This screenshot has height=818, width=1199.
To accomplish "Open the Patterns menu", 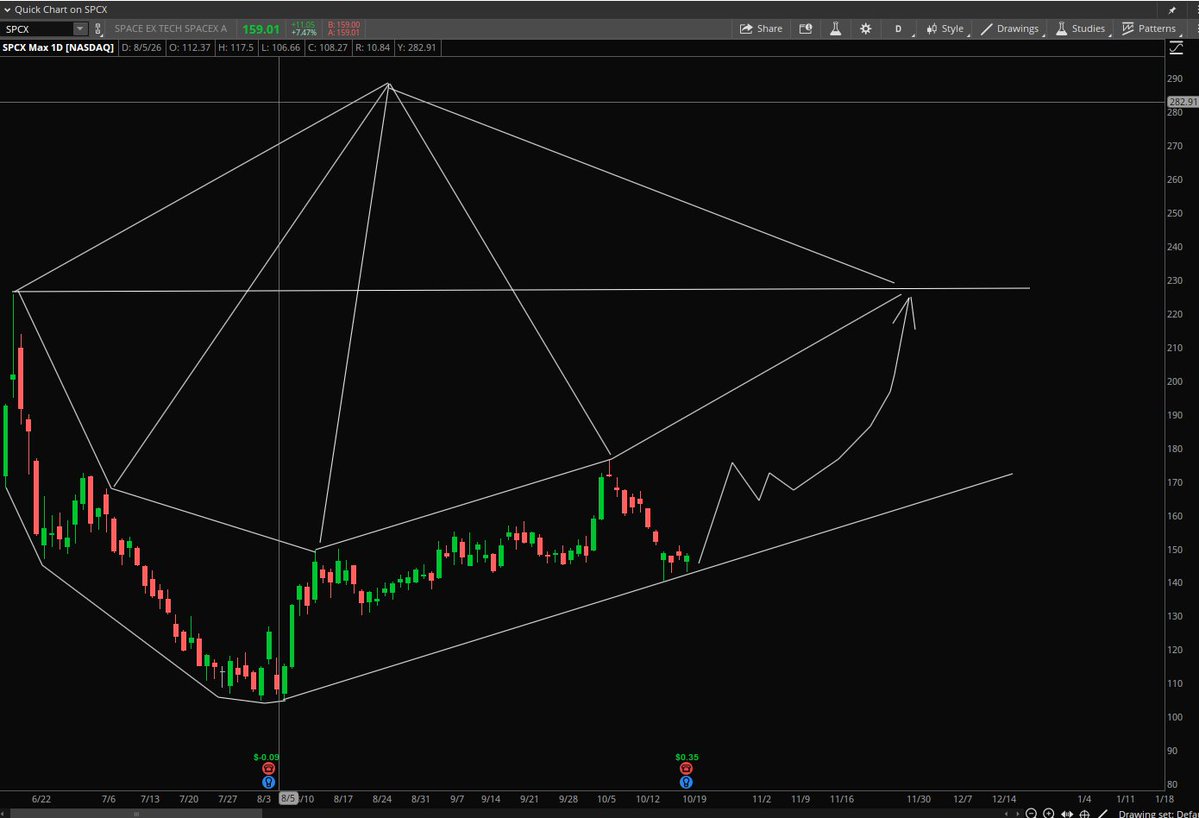I will (1149, 28).
